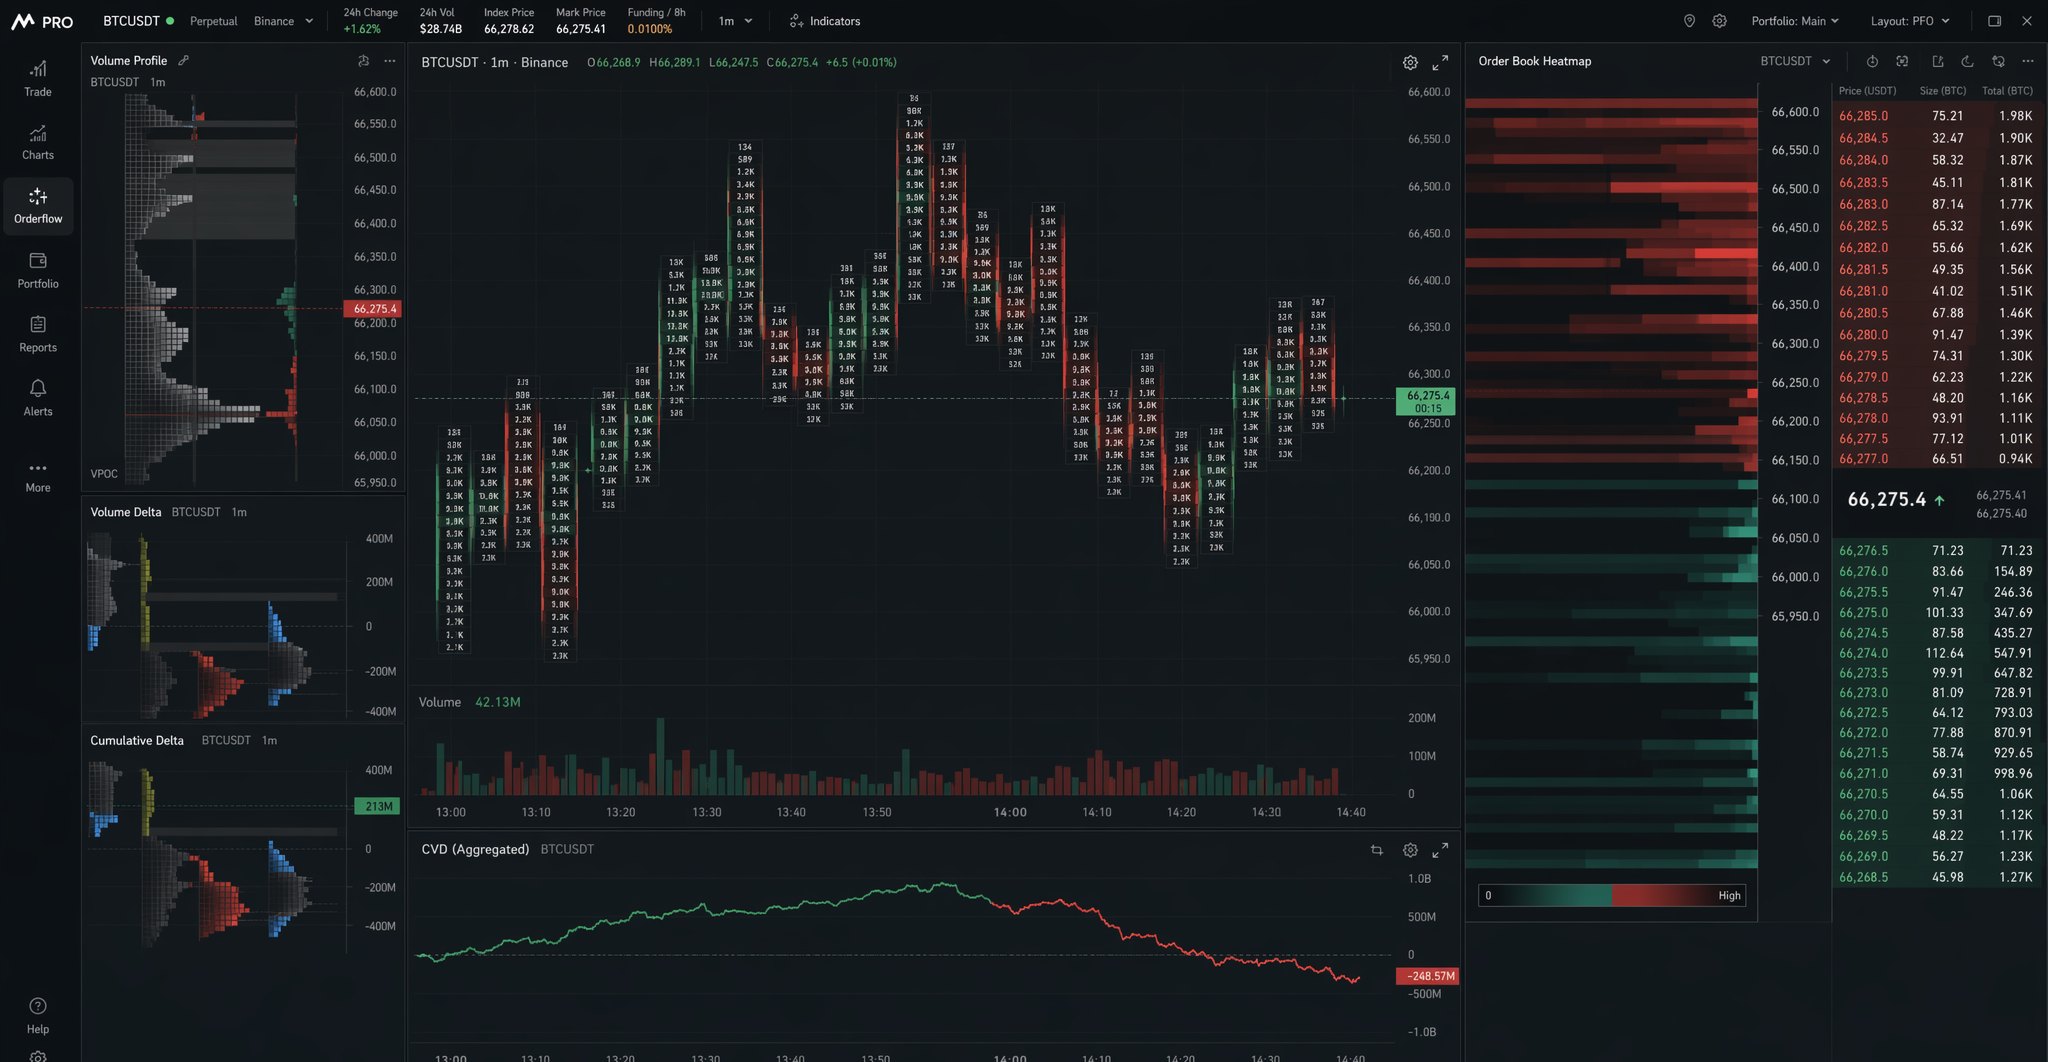Open main chart settings gear
The image size is (2048, 1062).
point(1410,62)
